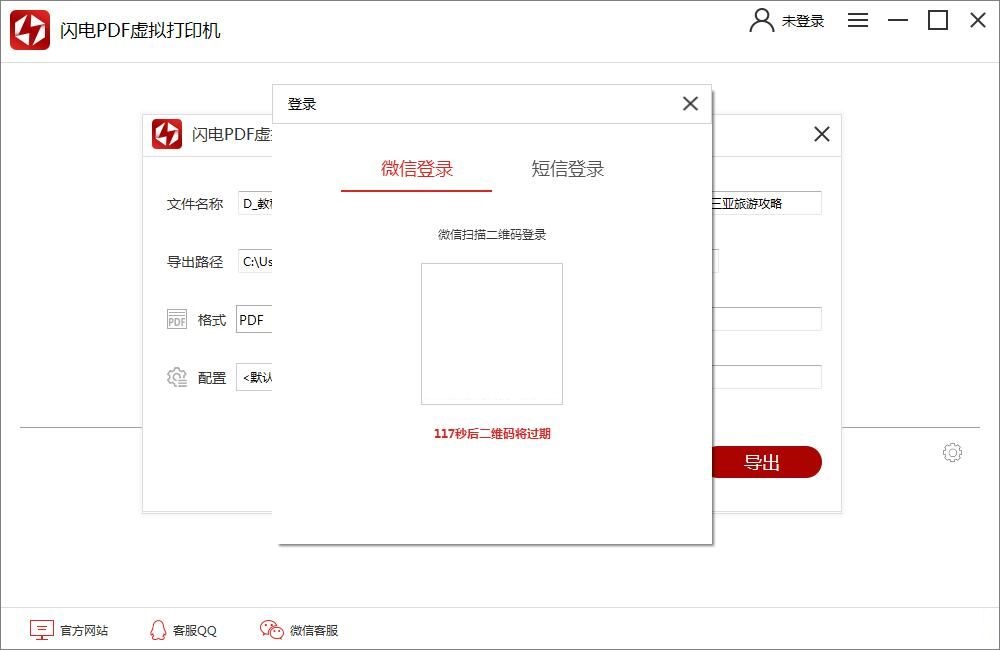Click the expiration countdown text
This screenshot has height=650, width=1000.
point(492,433)
